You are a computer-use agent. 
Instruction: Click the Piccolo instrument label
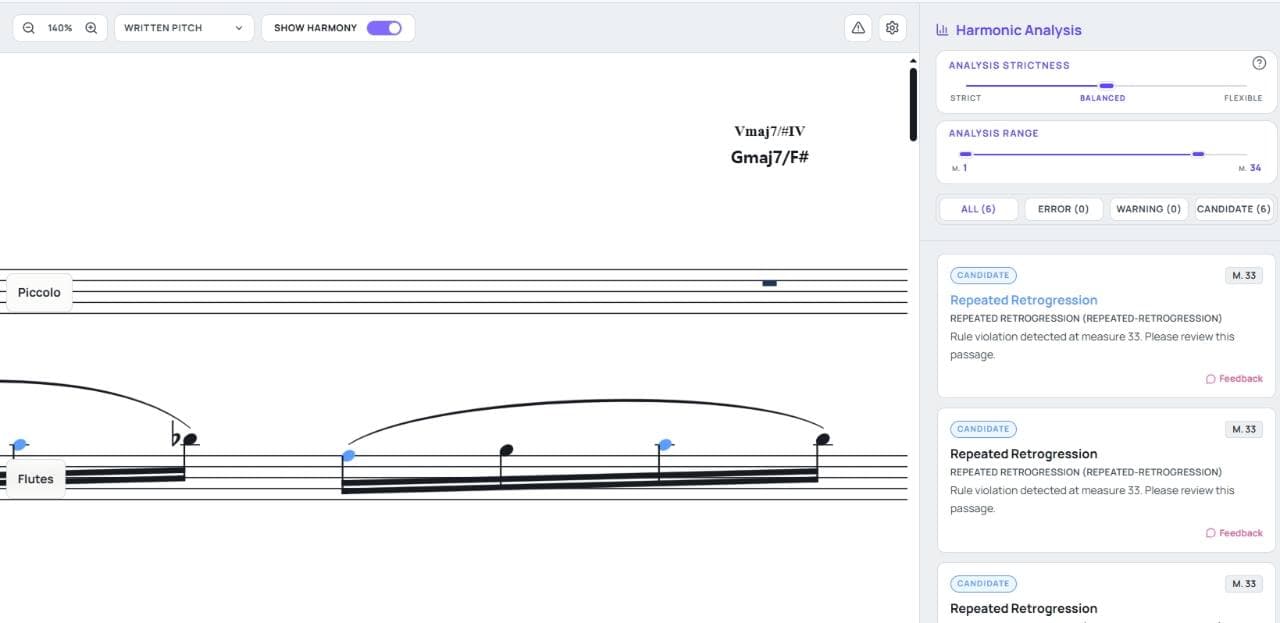(x=39, y=293)
